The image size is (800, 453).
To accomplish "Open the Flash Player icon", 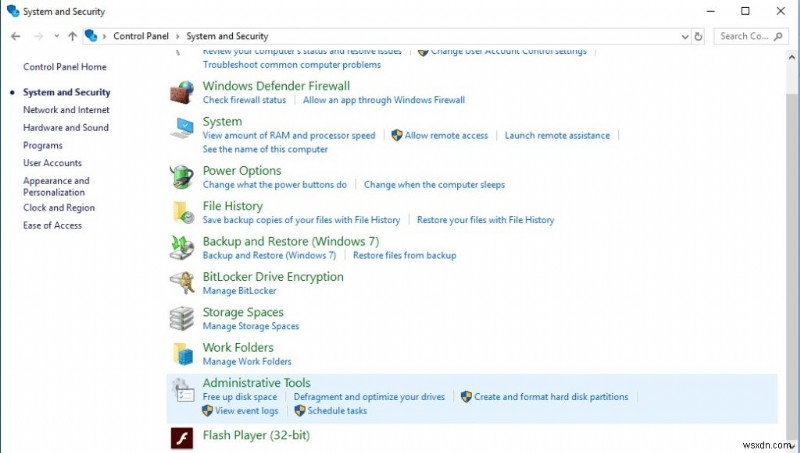I will 181,438.
